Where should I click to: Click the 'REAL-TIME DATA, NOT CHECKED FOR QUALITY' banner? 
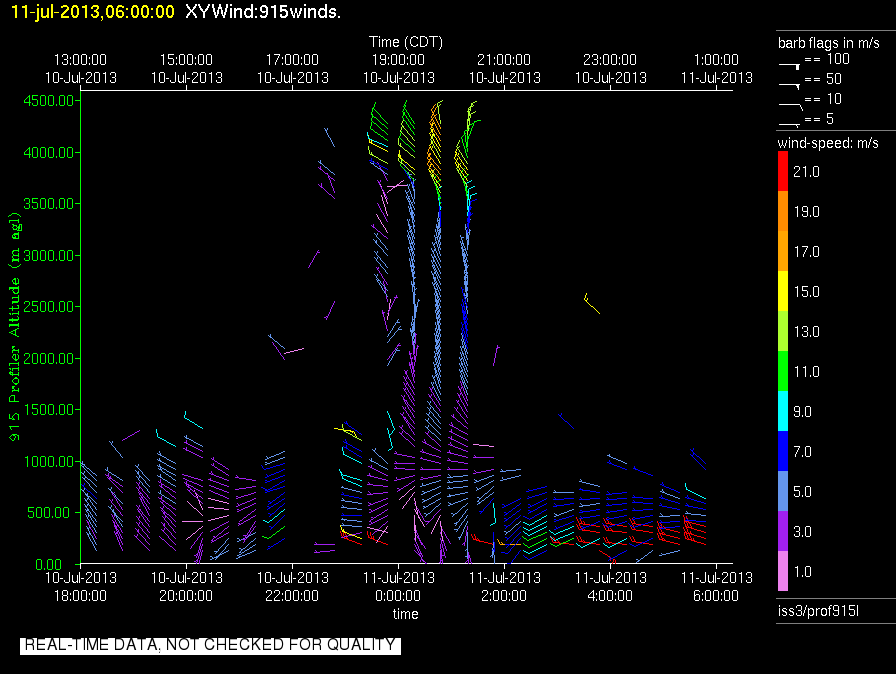point(210,645)
